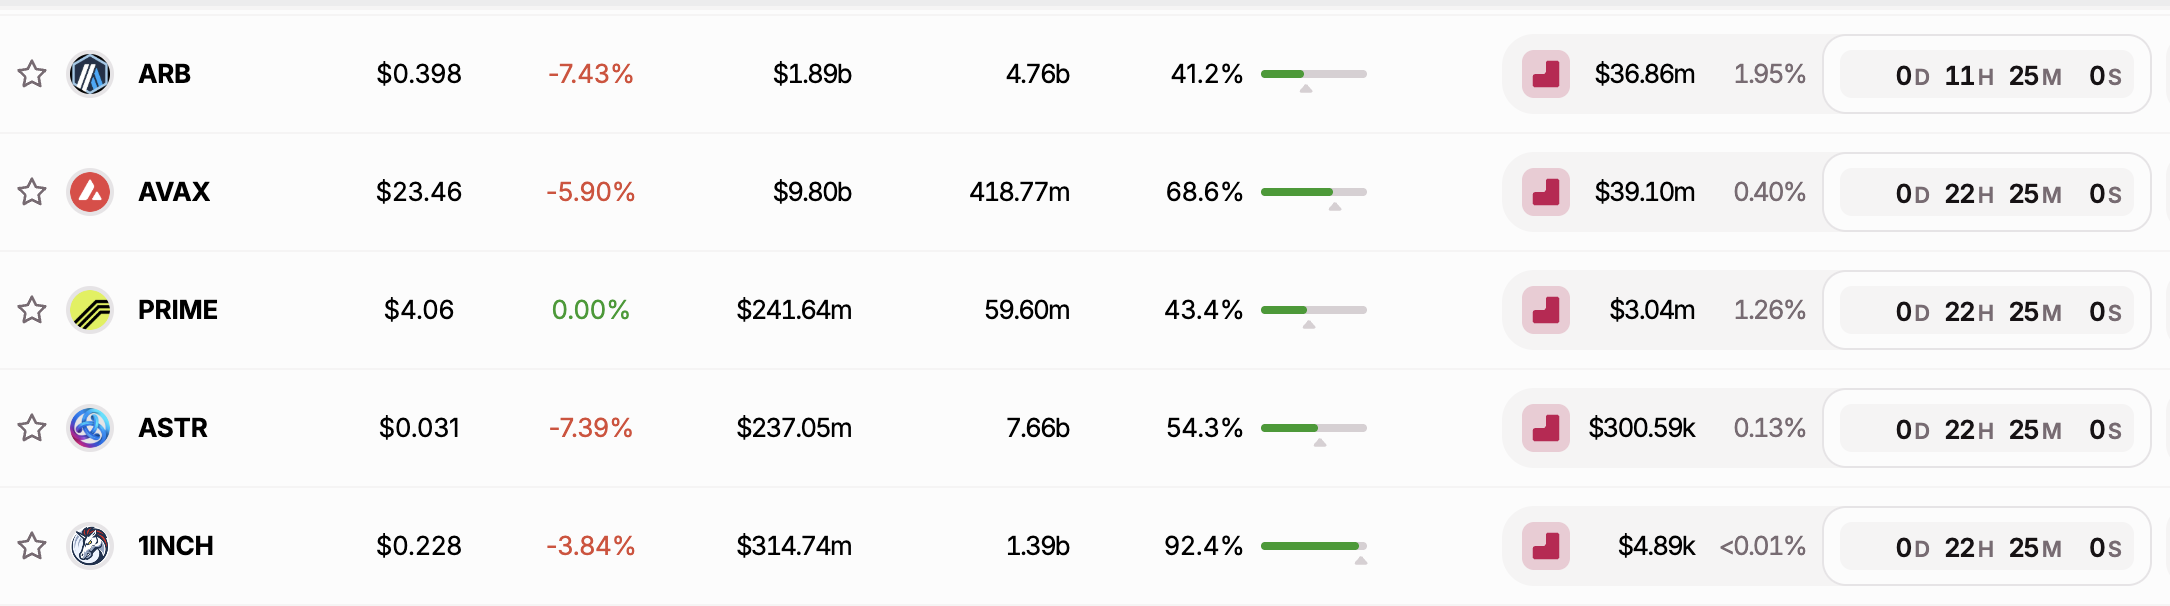The height and width of the screenshot is (606, 2170).
Task: Toggle the AVAX favorite star
Action: (x=32, y=192)
